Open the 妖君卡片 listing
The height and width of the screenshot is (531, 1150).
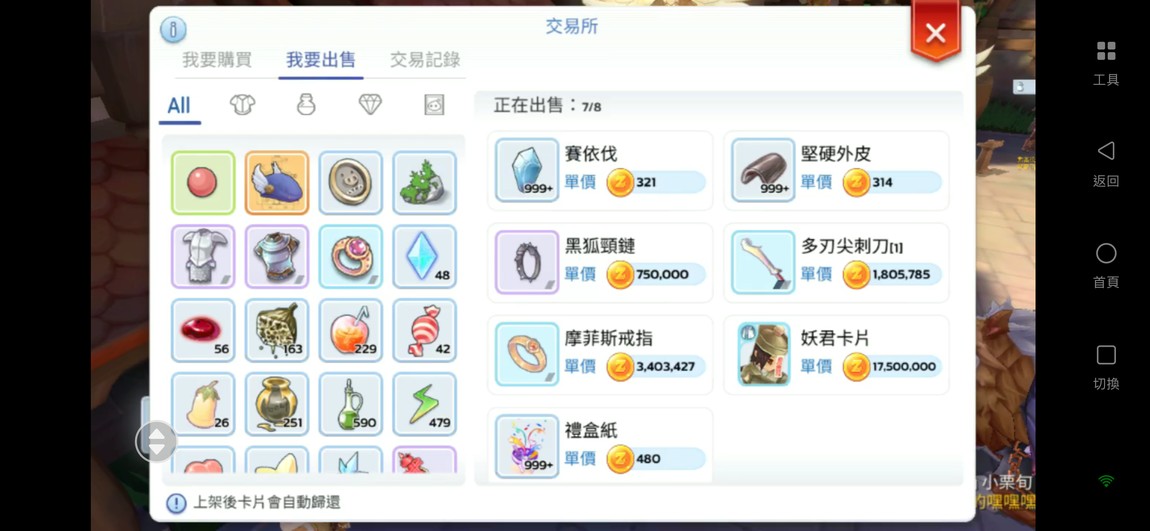[x=836, y=354]
